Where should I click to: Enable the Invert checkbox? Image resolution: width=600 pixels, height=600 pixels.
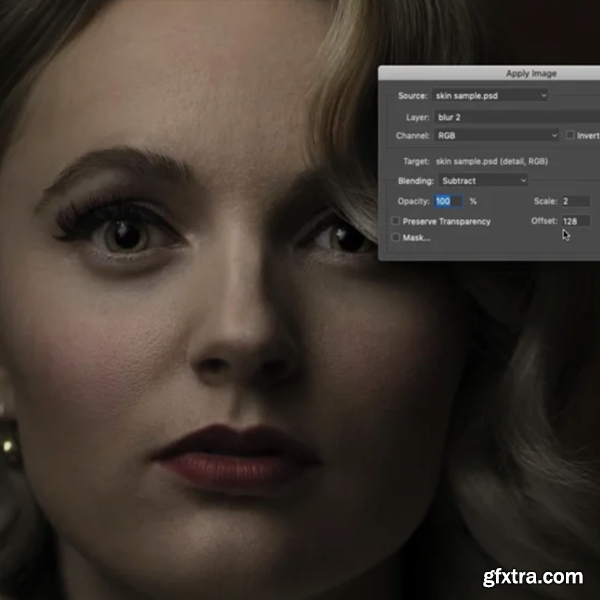coord(570,135)
